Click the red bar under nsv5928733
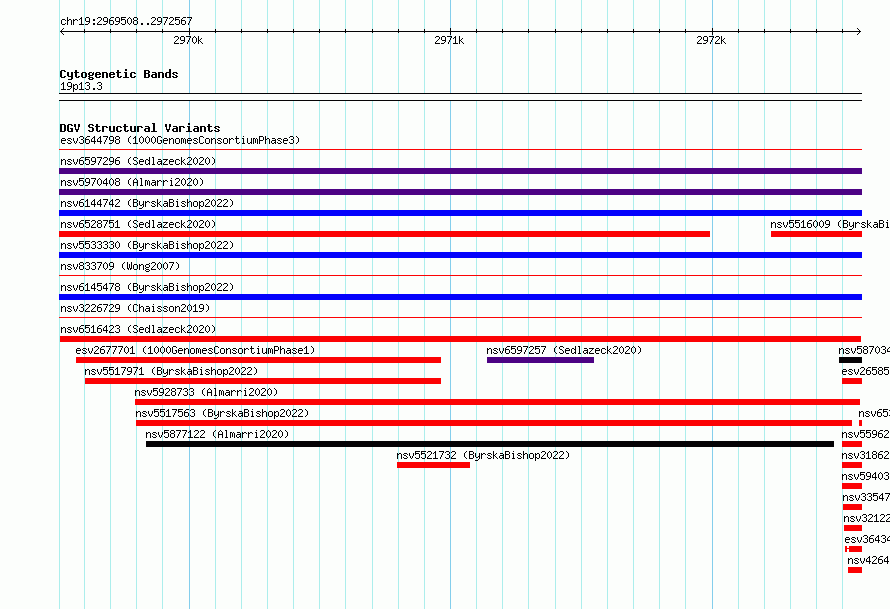Screen dimensions: 890x609 [x=497, y=402]
